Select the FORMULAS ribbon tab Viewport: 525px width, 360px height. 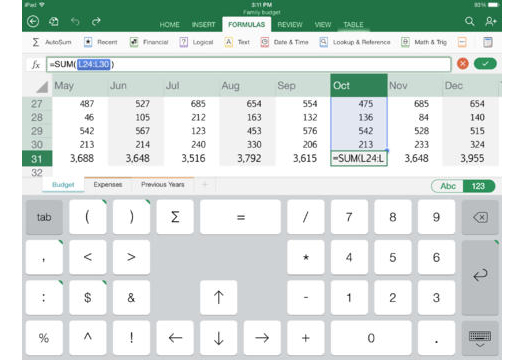247,24
